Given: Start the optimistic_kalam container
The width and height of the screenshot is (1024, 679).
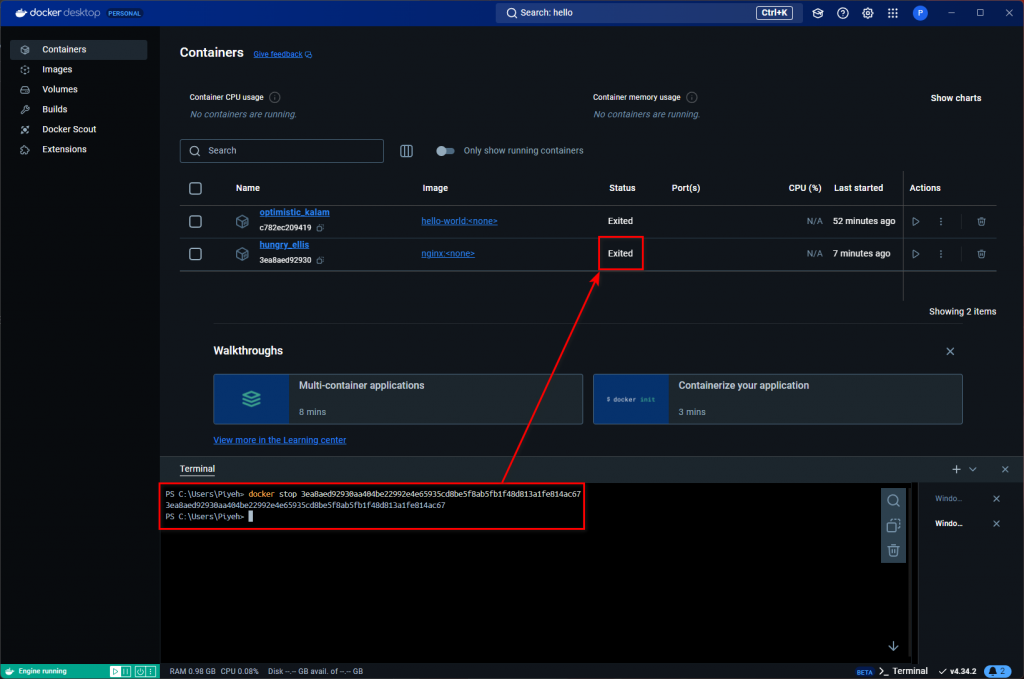Looking at the screenshot, I should [916, 221].
